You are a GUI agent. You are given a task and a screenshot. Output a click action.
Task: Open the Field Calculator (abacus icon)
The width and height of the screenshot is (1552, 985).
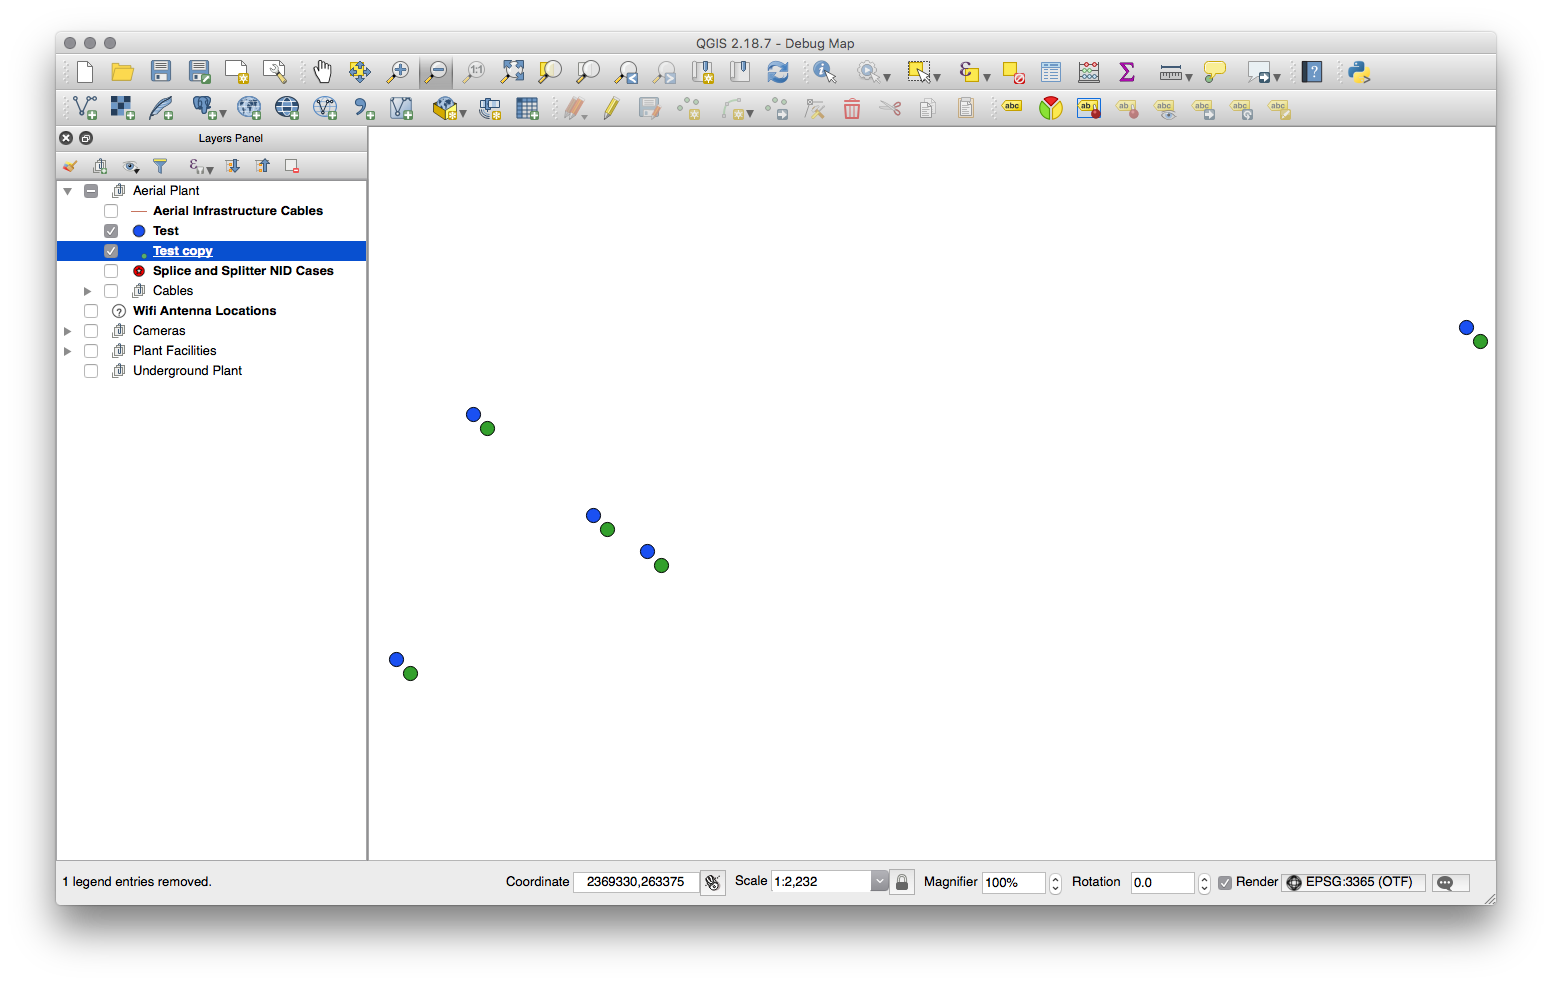(1088, 71)
